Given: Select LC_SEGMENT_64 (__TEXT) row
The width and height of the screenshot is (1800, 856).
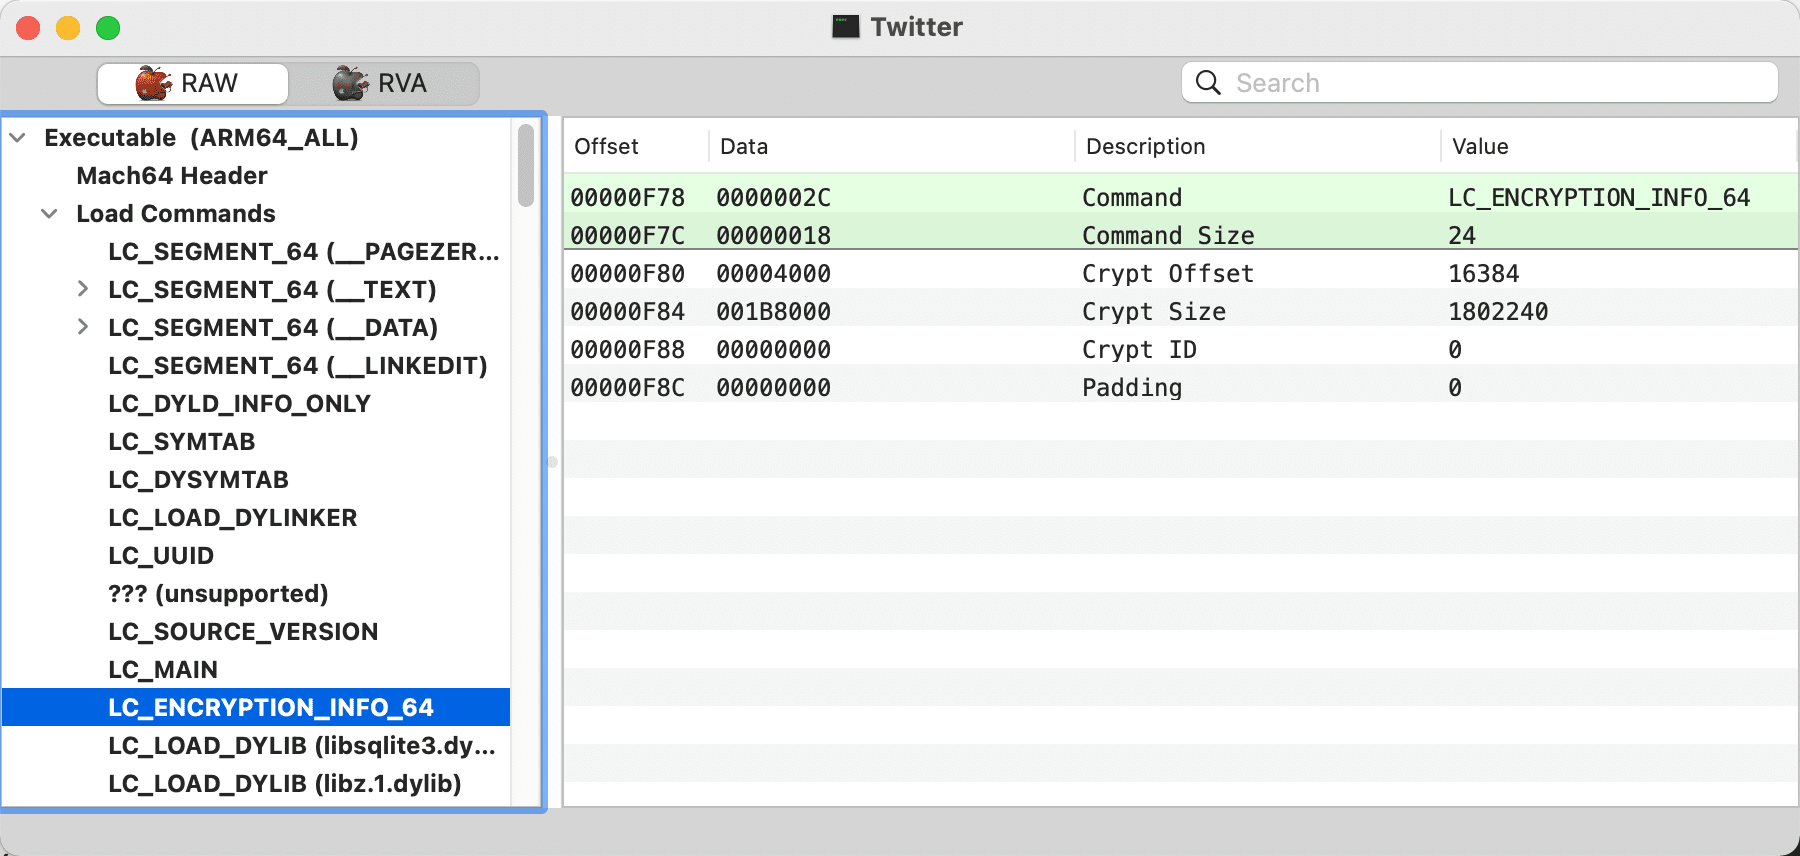Looking at the screenshot, I should [256, 290].
